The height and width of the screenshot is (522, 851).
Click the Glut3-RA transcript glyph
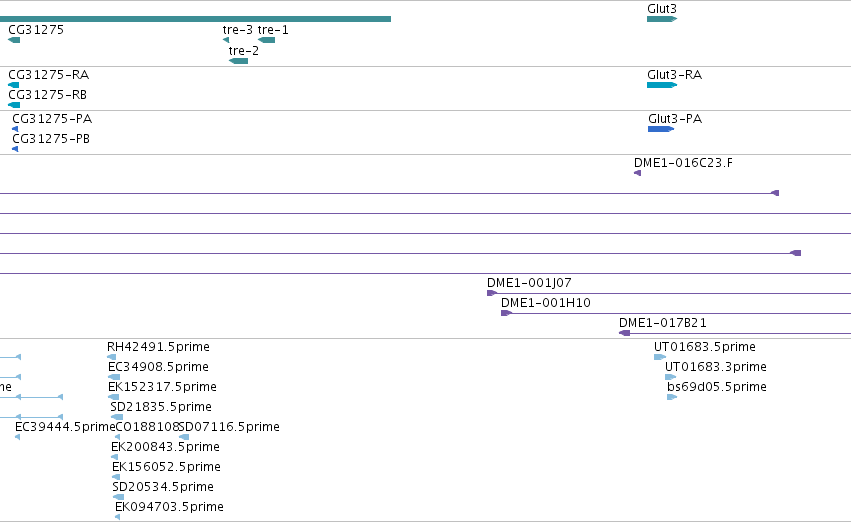[x=662, y=85]
